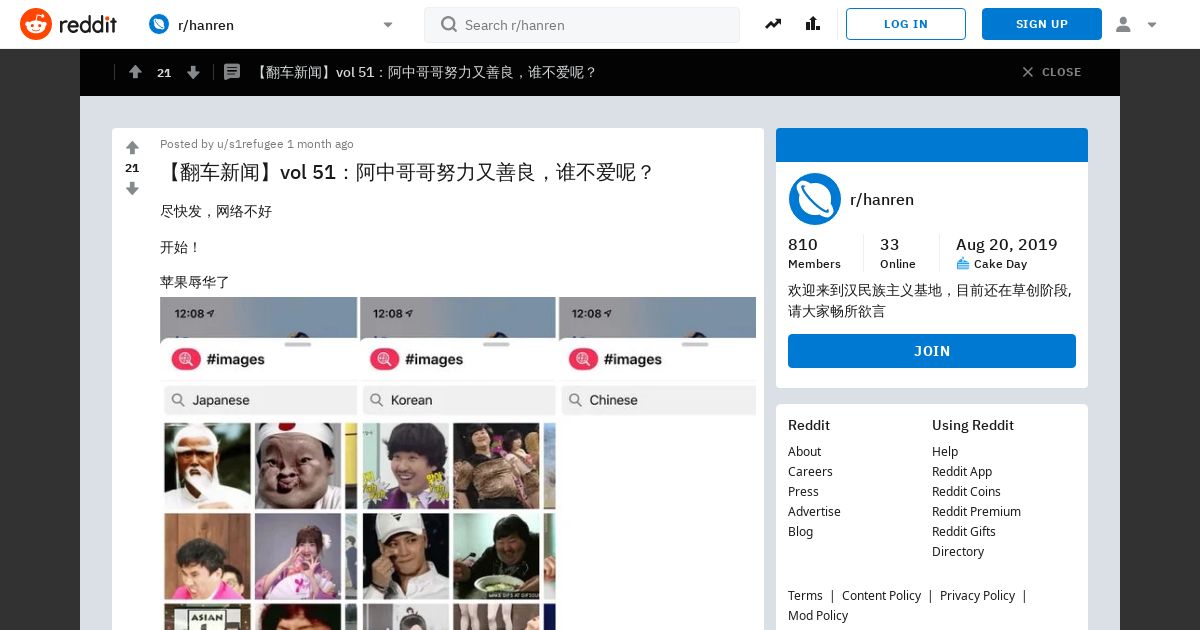Image resolution: width=1200 pixels, height=630 pixels.
Task: Open the Advertise footer link
Action: [814, 511]
